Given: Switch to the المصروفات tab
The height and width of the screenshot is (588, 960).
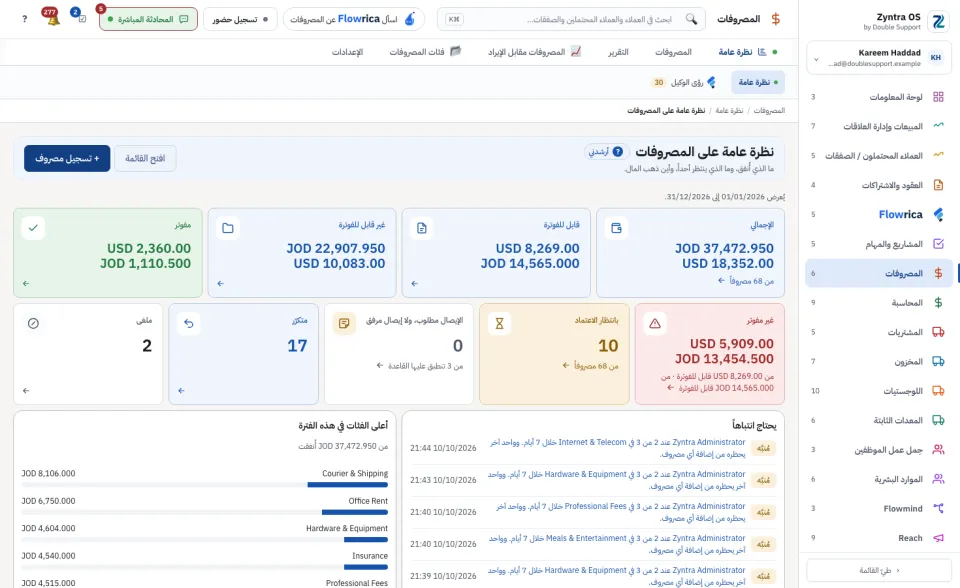Looking at the screenshot, I should tap(673, 52).
